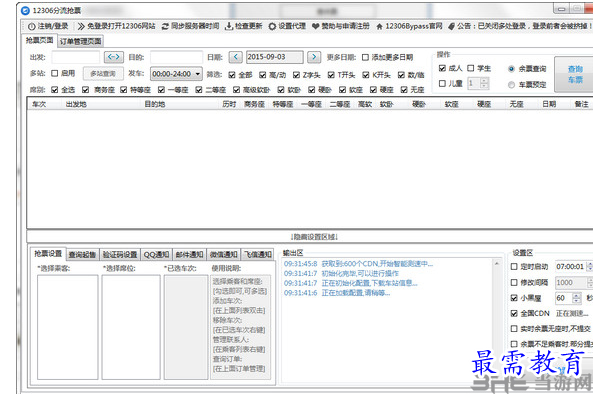
Task: Open the 查询起售 tab
Action: tap(82, 255)
